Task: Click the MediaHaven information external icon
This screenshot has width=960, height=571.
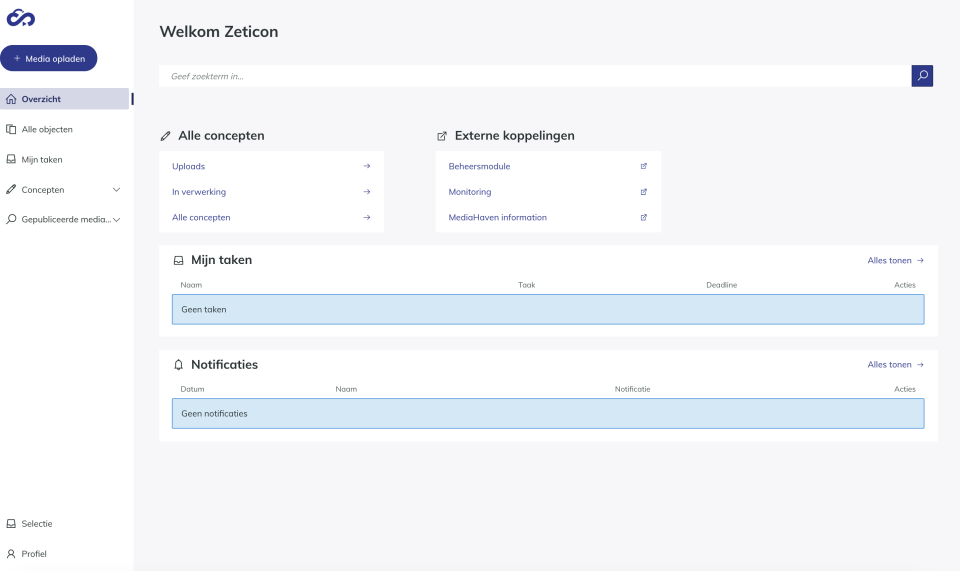Action: [x=643, y=217]
